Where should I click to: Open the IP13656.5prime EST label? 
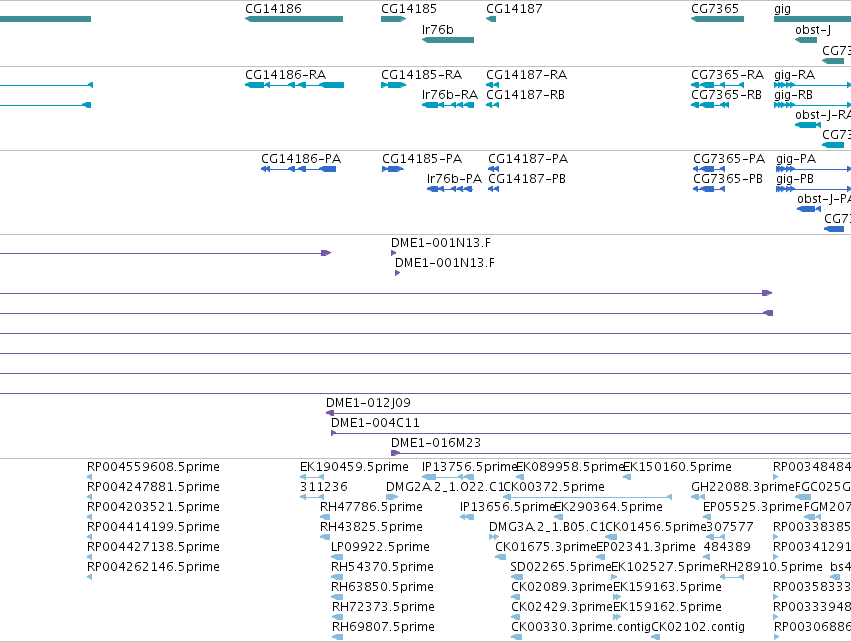tap(507, 507)
